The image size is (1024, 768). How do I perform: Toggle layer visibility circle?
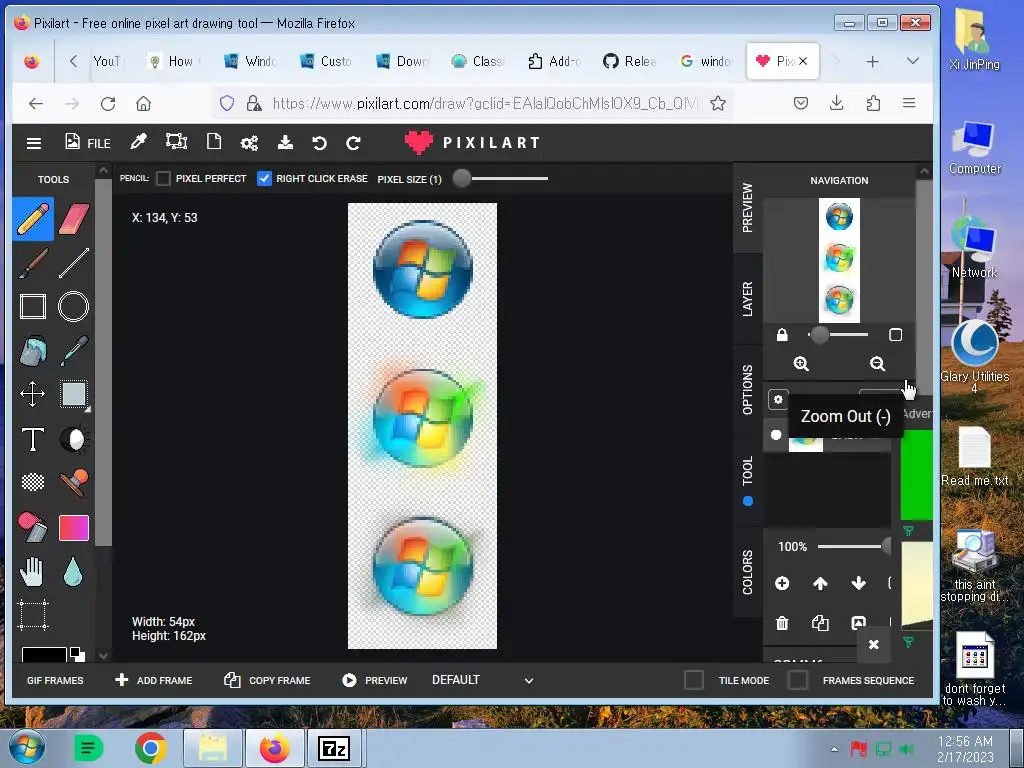point(776,434)
